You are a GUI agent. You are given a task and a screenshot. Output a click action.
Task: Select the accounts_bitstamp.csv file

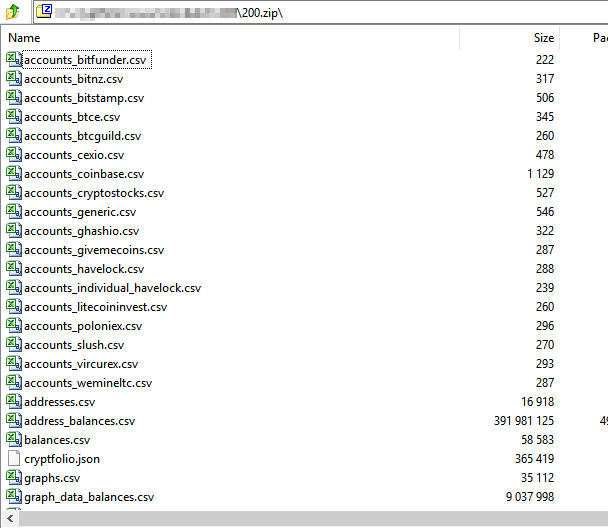84,98
